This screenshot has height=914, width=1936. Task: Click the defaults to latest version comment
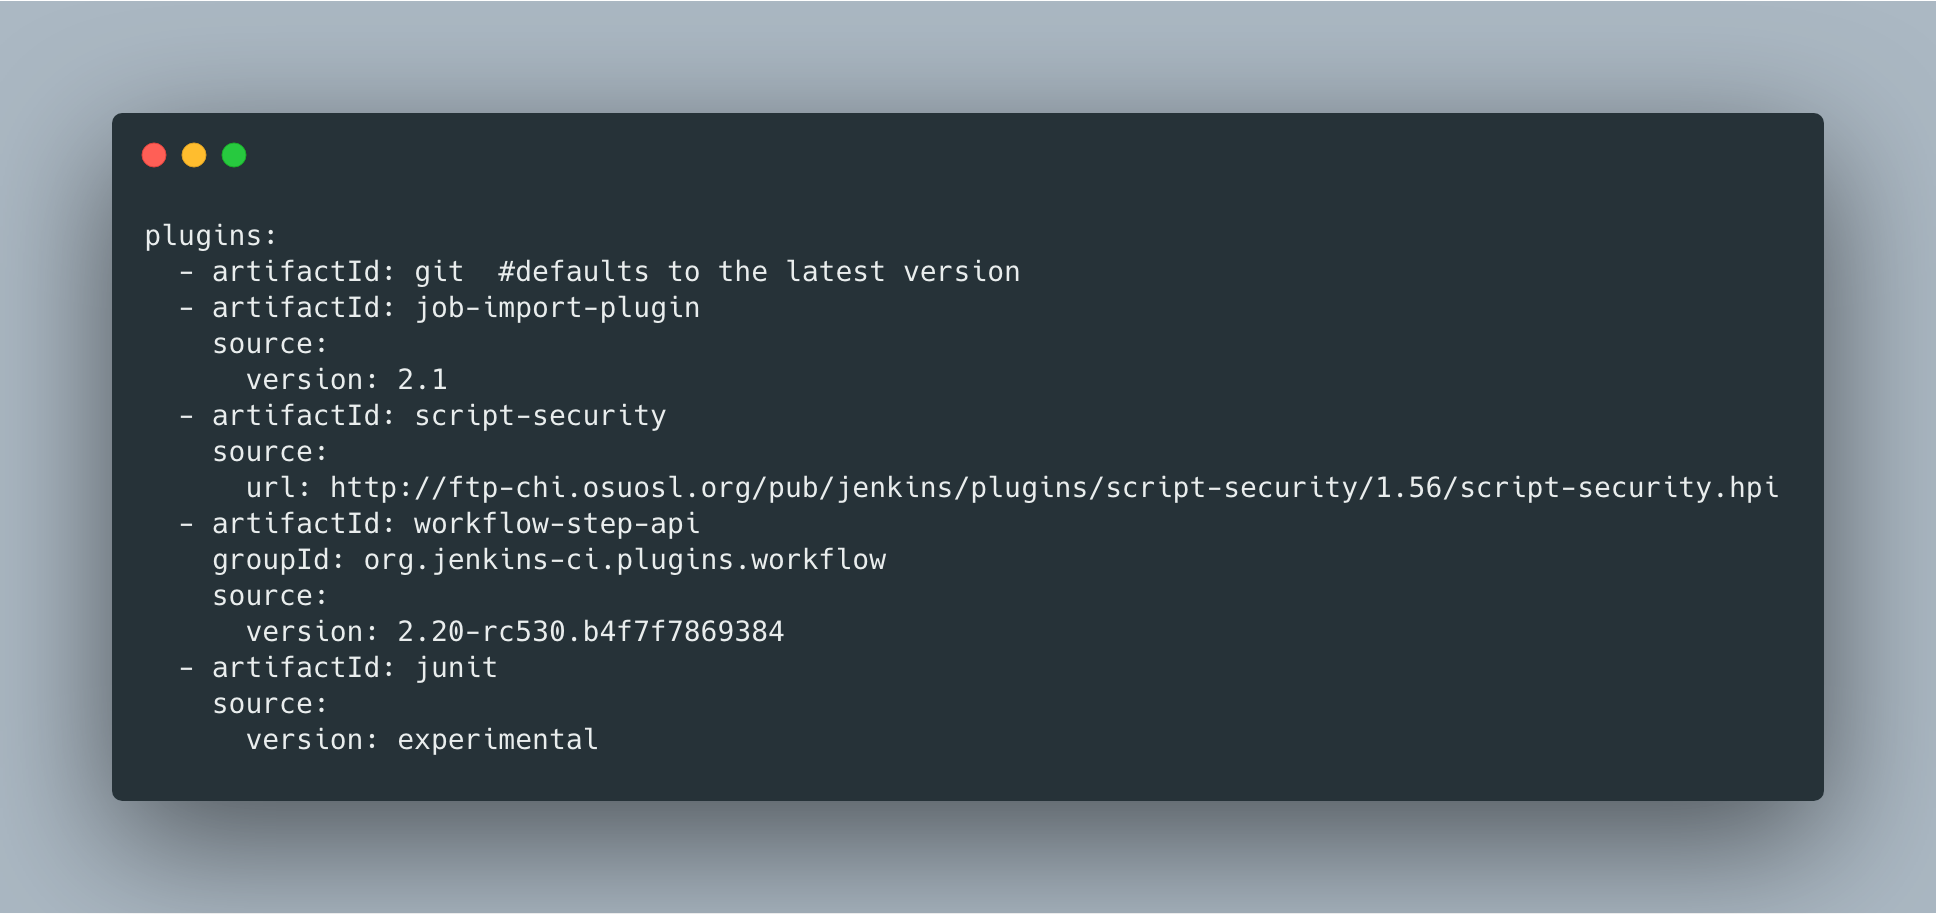[x=759, y=272]
